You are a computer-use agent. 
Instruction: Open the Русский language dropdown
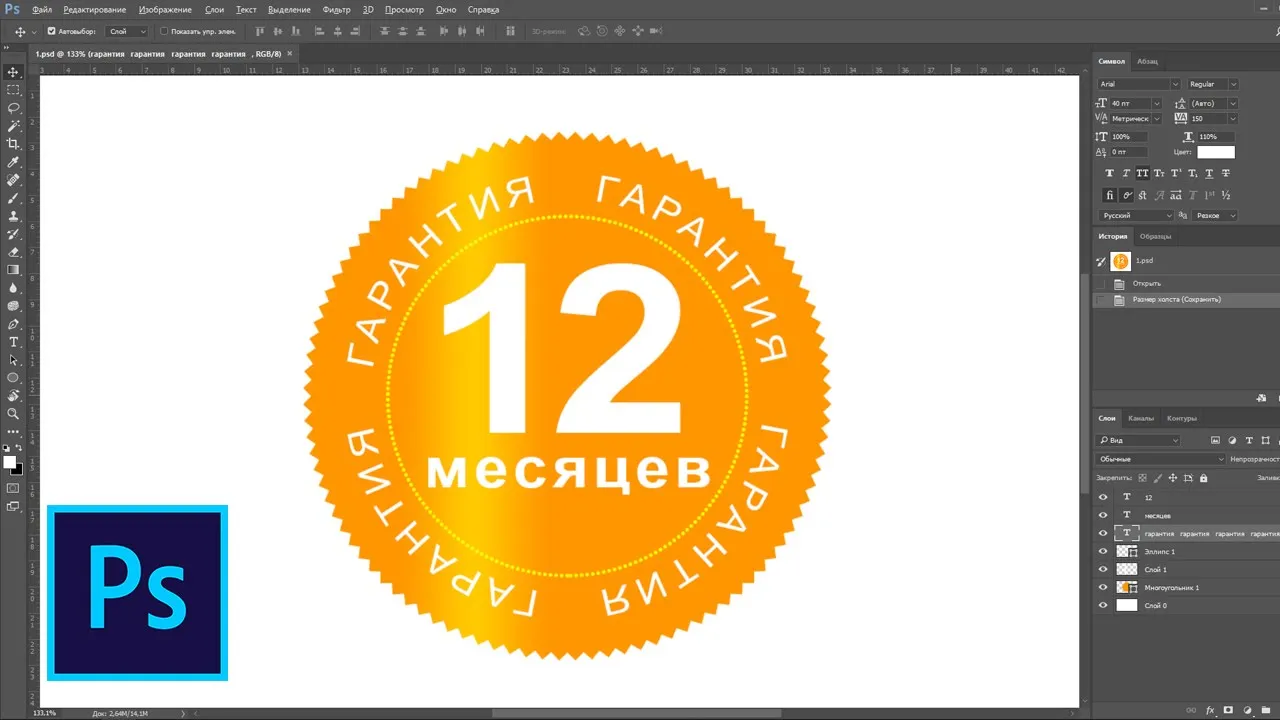coord(1137,216)
